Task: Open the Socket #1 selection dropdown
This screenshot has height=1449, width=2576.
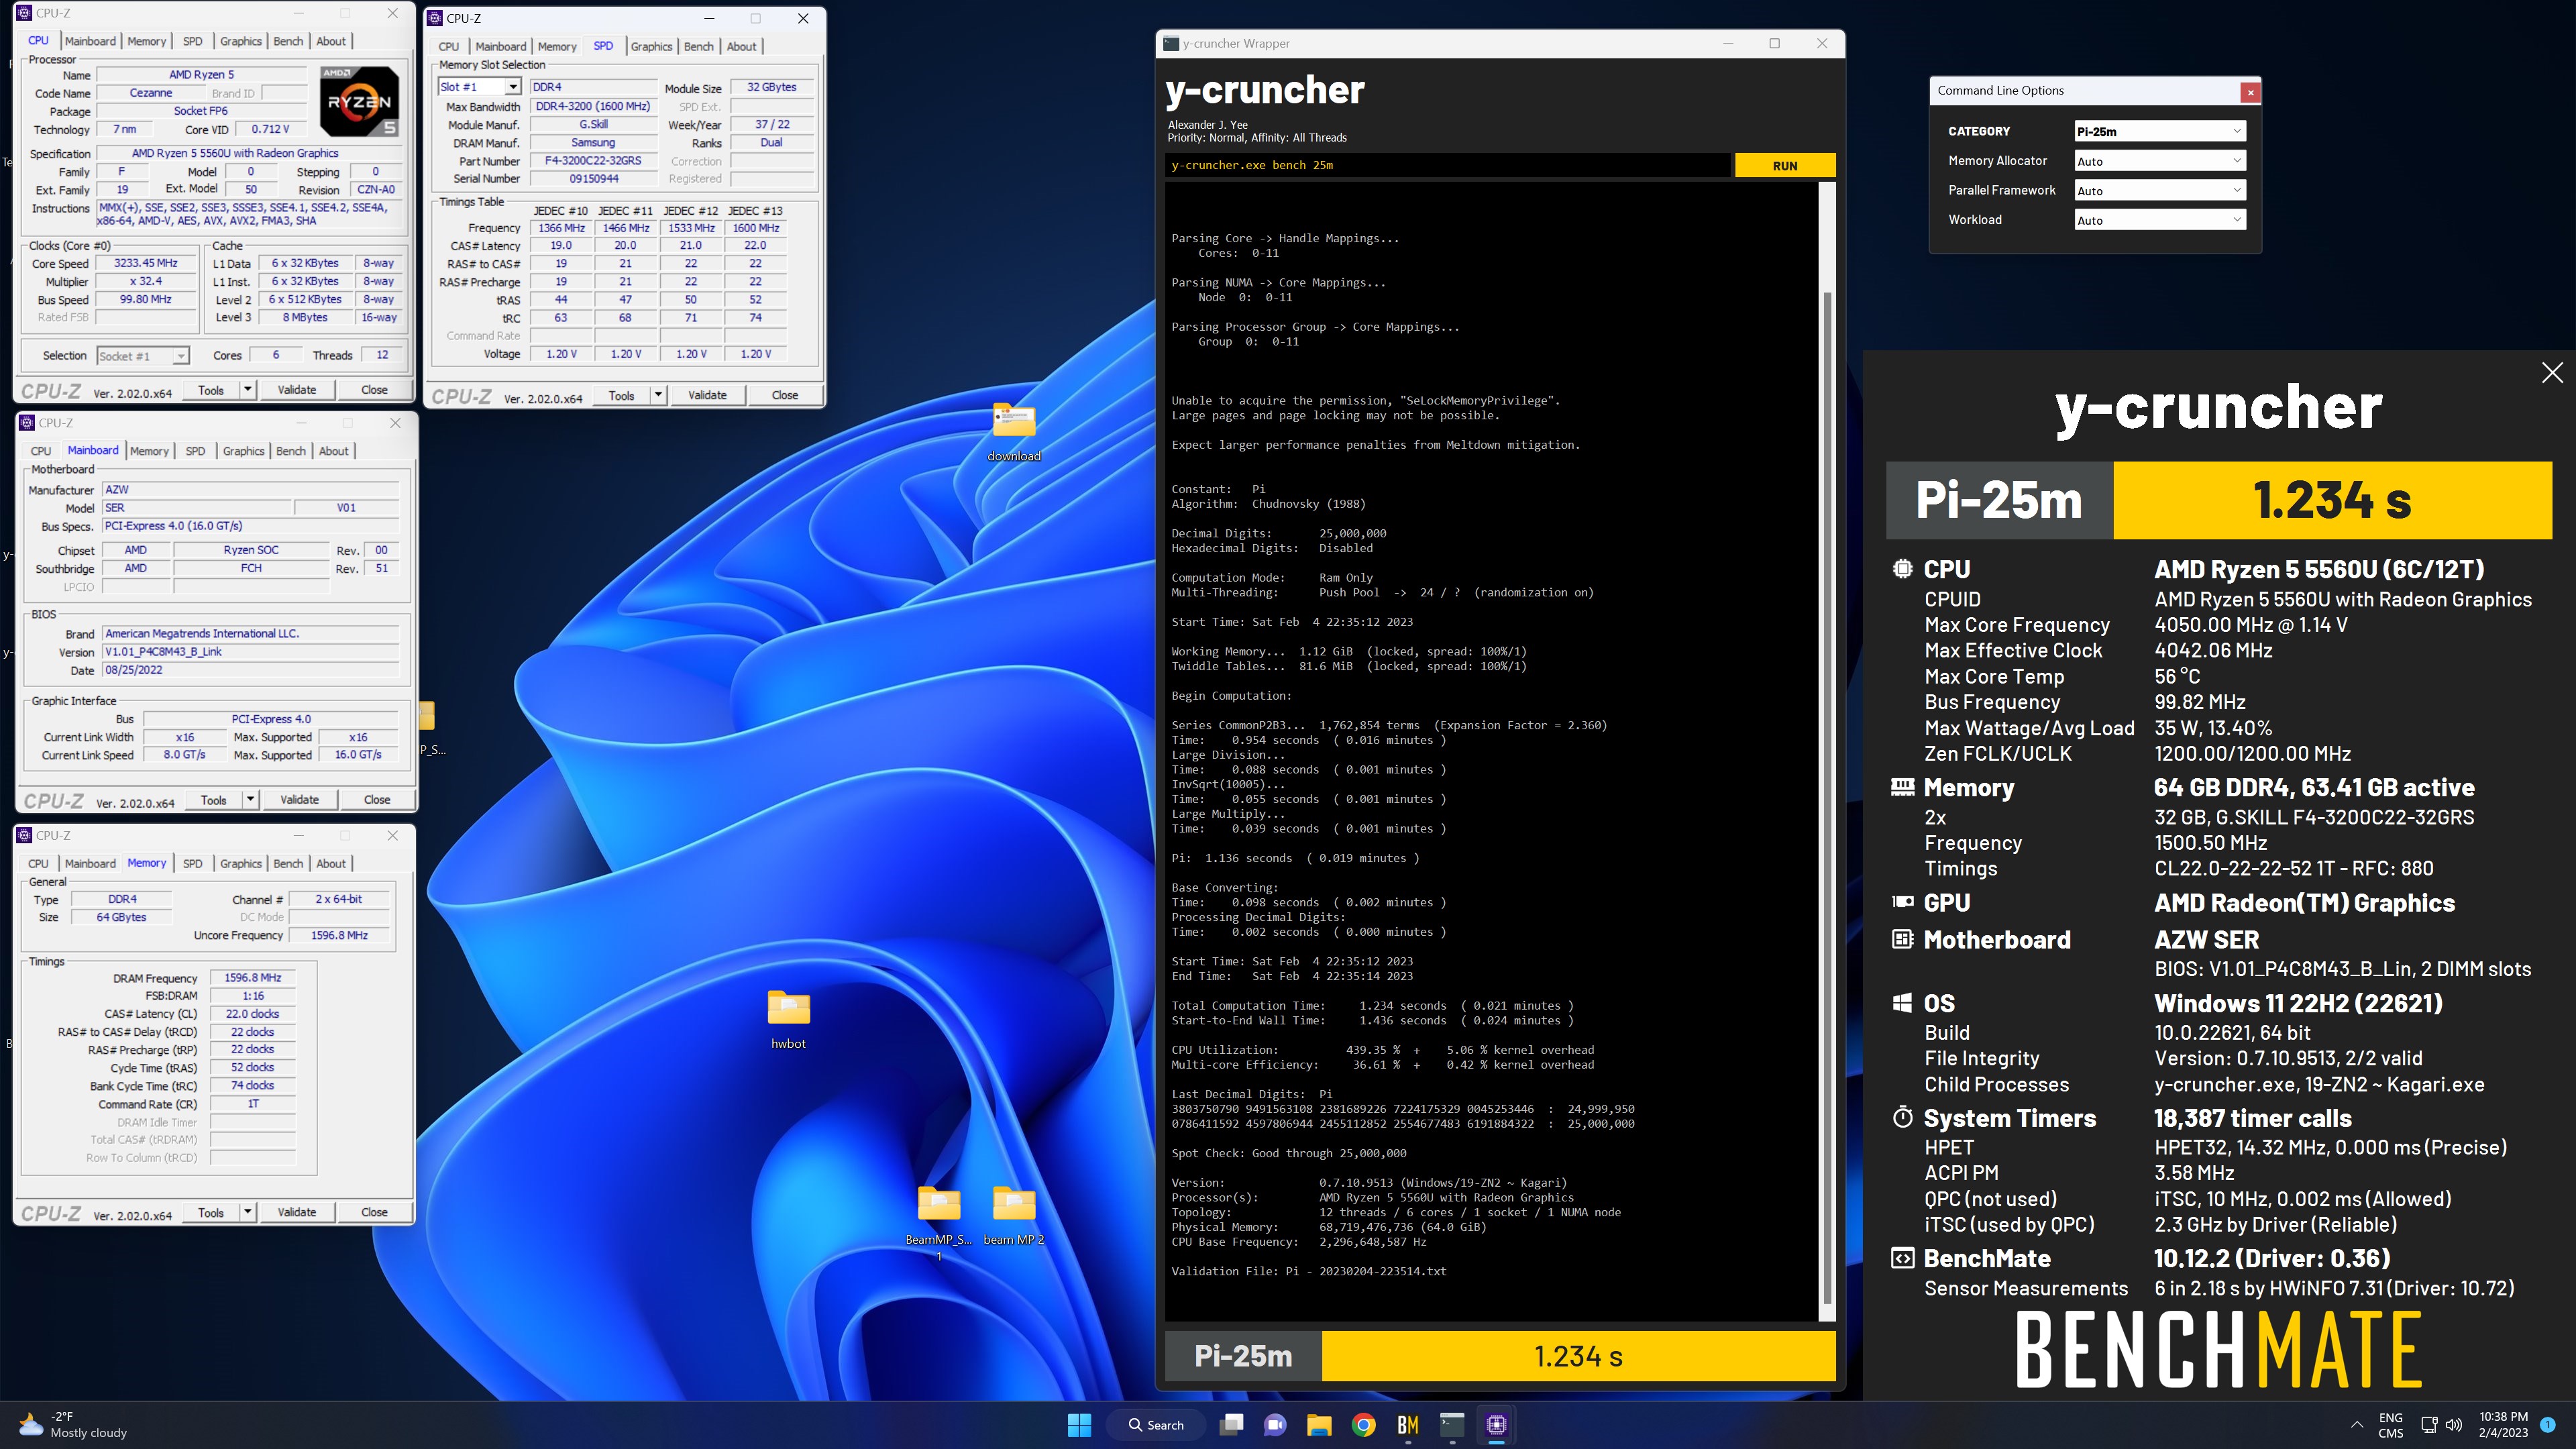Action: tap(142, 355)
